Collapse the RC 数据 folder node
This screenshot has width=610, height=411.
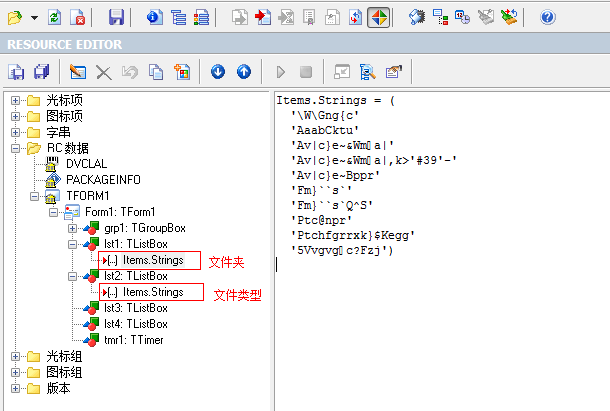[x=16, y=148]
